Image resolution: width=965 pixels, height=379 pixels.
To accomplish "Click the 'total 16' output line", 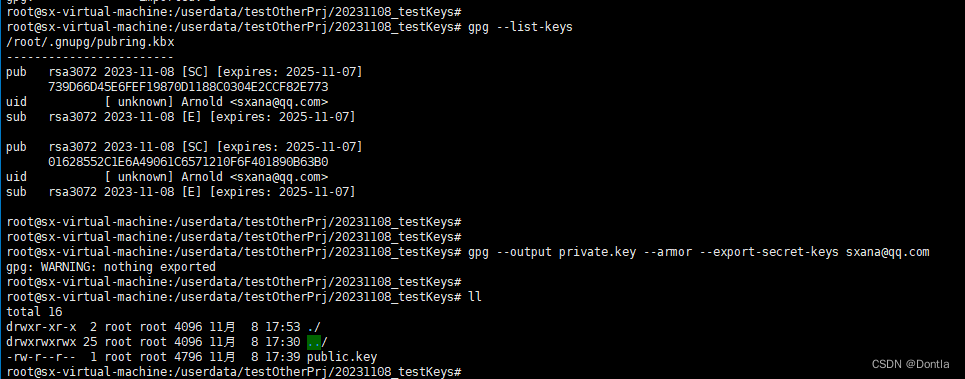I will click(x=34, y=312).
